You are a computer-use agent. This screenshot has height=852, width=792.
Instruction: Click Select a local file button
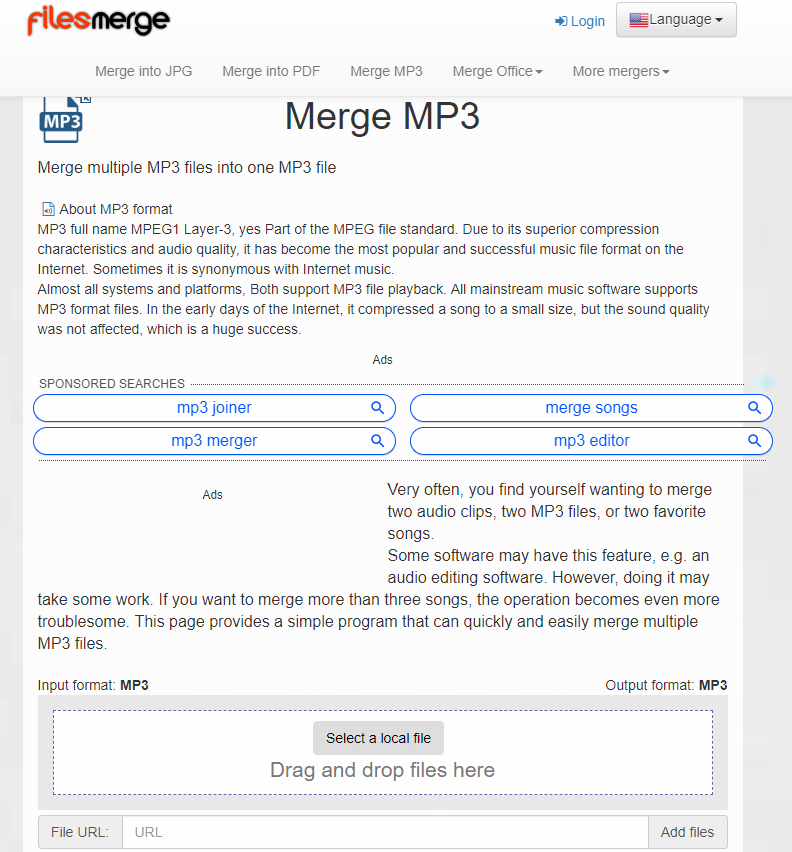(x=378, y=738)
